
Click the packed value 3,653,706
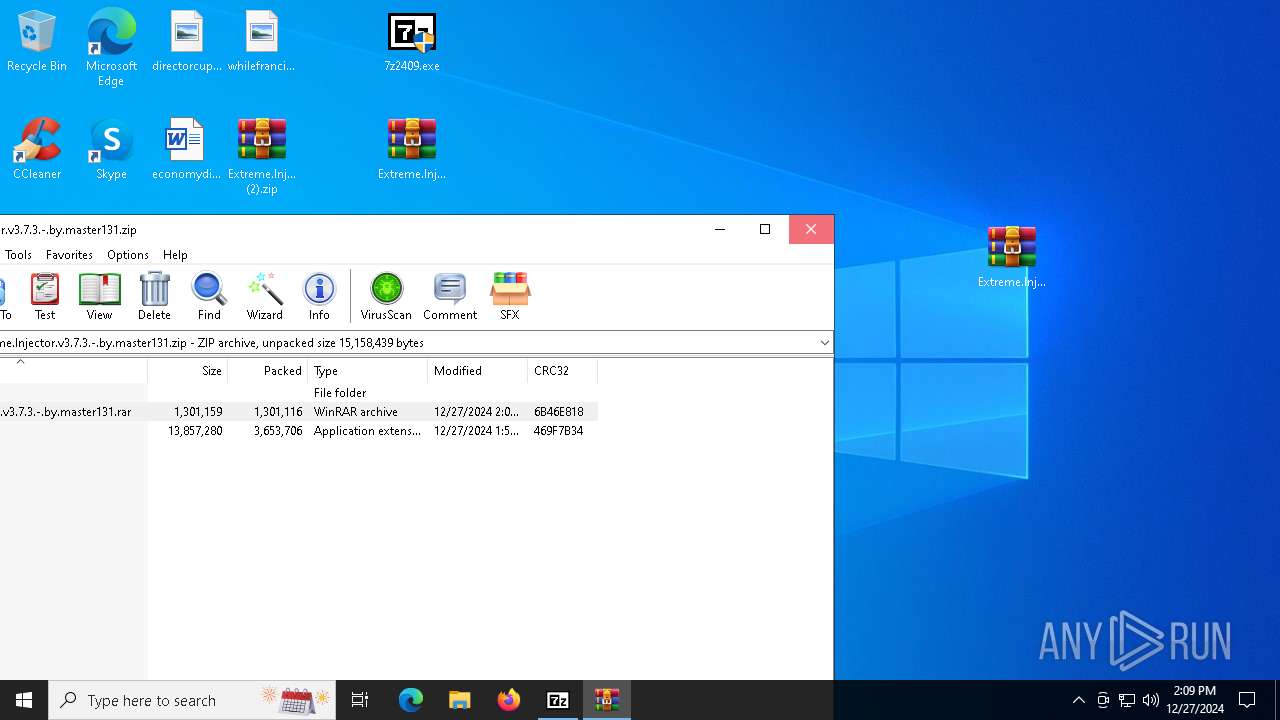(x=278, y=431)
